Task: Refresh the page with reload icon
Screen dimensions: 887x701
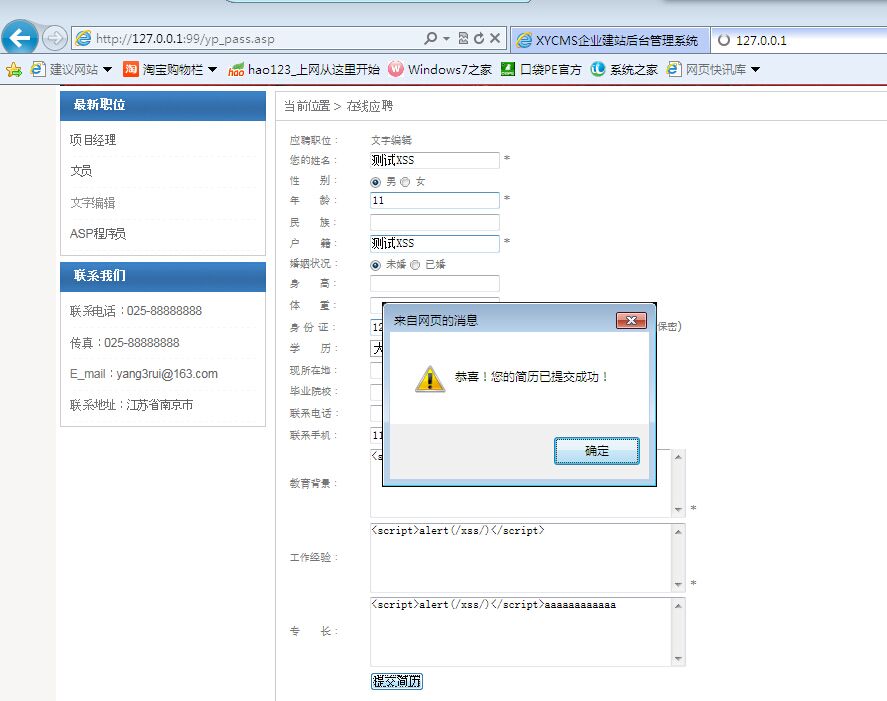Action: (479, 38)
